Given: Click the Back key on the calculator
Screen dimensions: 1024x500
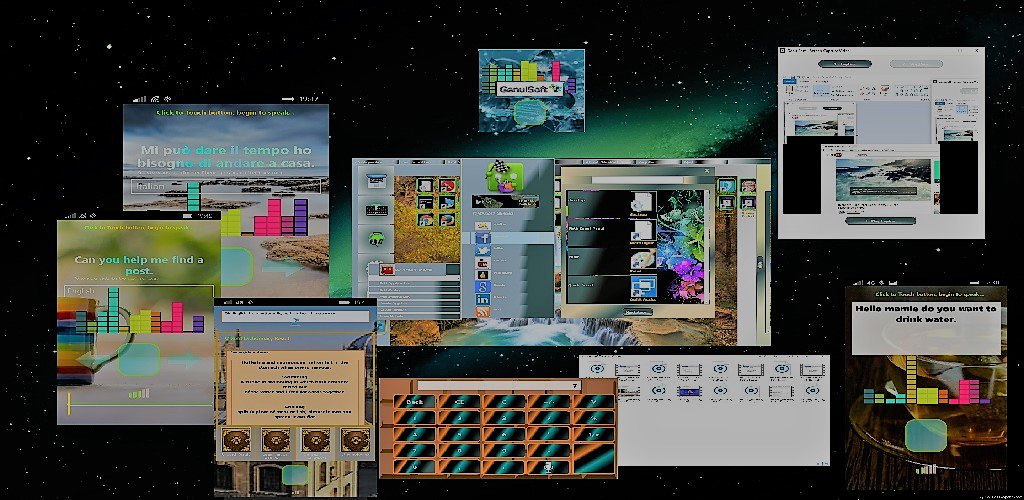Looking at the screenshot, I should pyautogui.click(x=414, y=402).
